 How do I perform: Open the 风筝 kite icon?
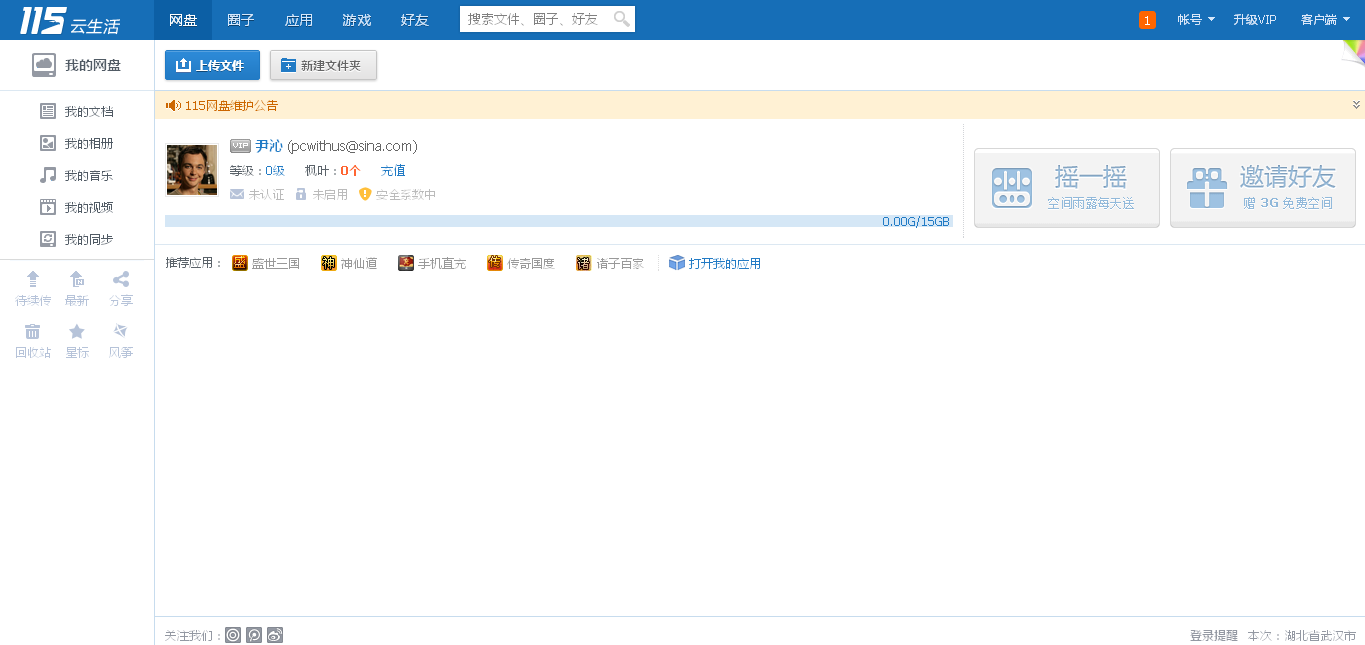coord(121,341)
